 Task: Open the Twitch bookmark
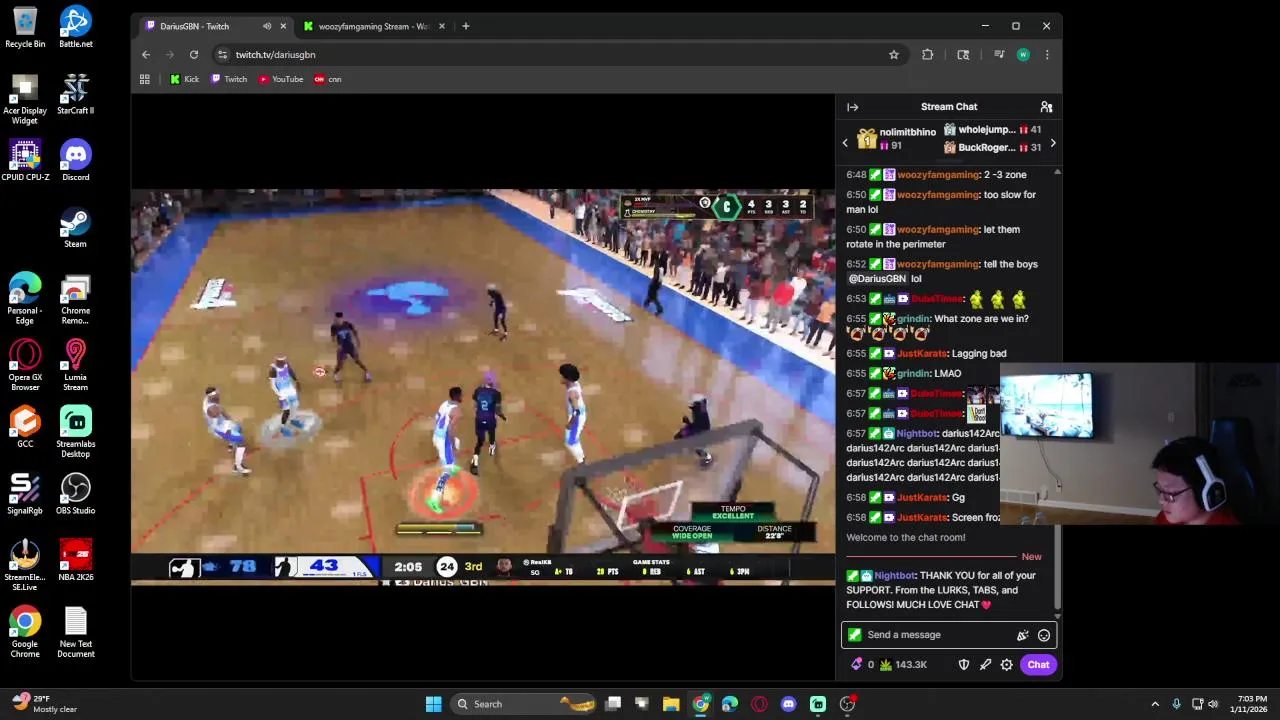tap(229, 79)
